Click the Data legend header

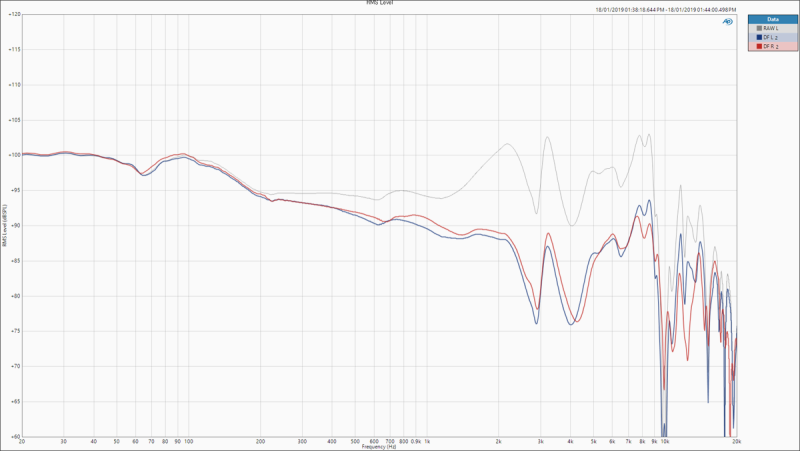click(772, 19)
